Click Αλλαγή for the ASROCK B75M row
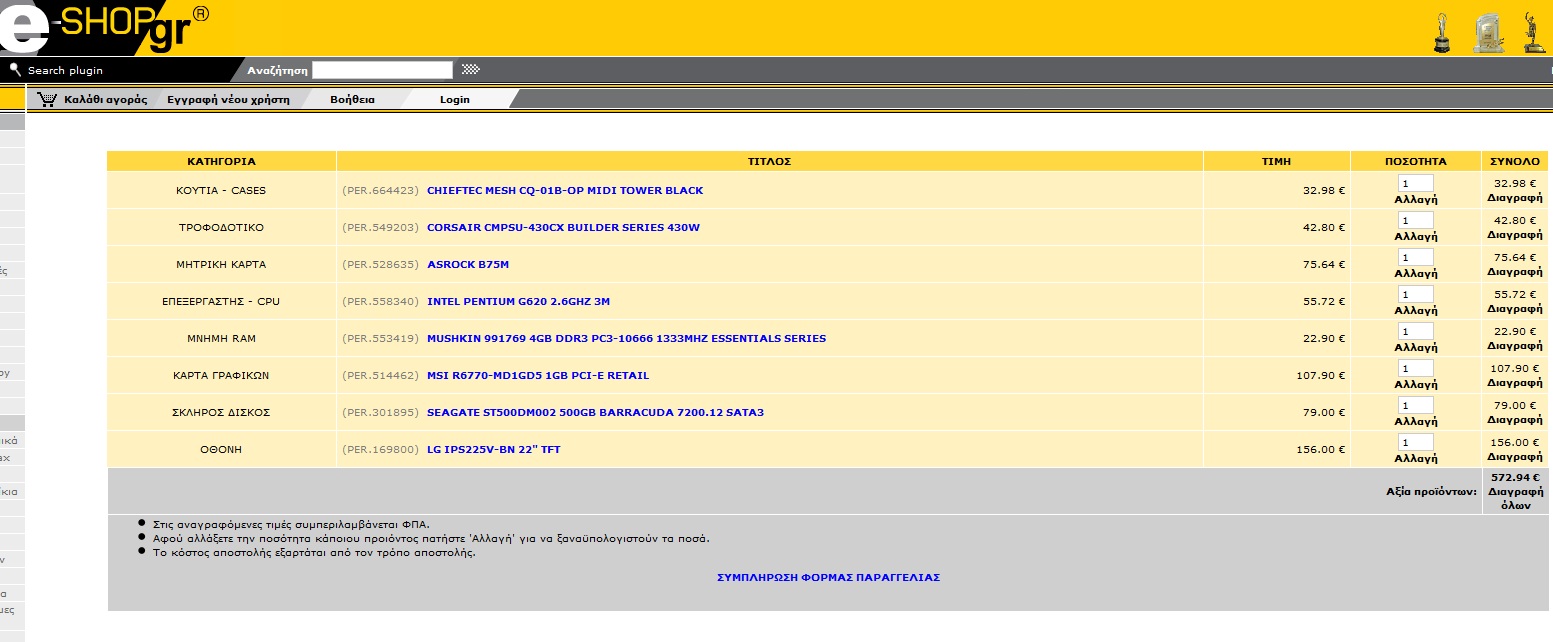 [x=1416, y=273]
